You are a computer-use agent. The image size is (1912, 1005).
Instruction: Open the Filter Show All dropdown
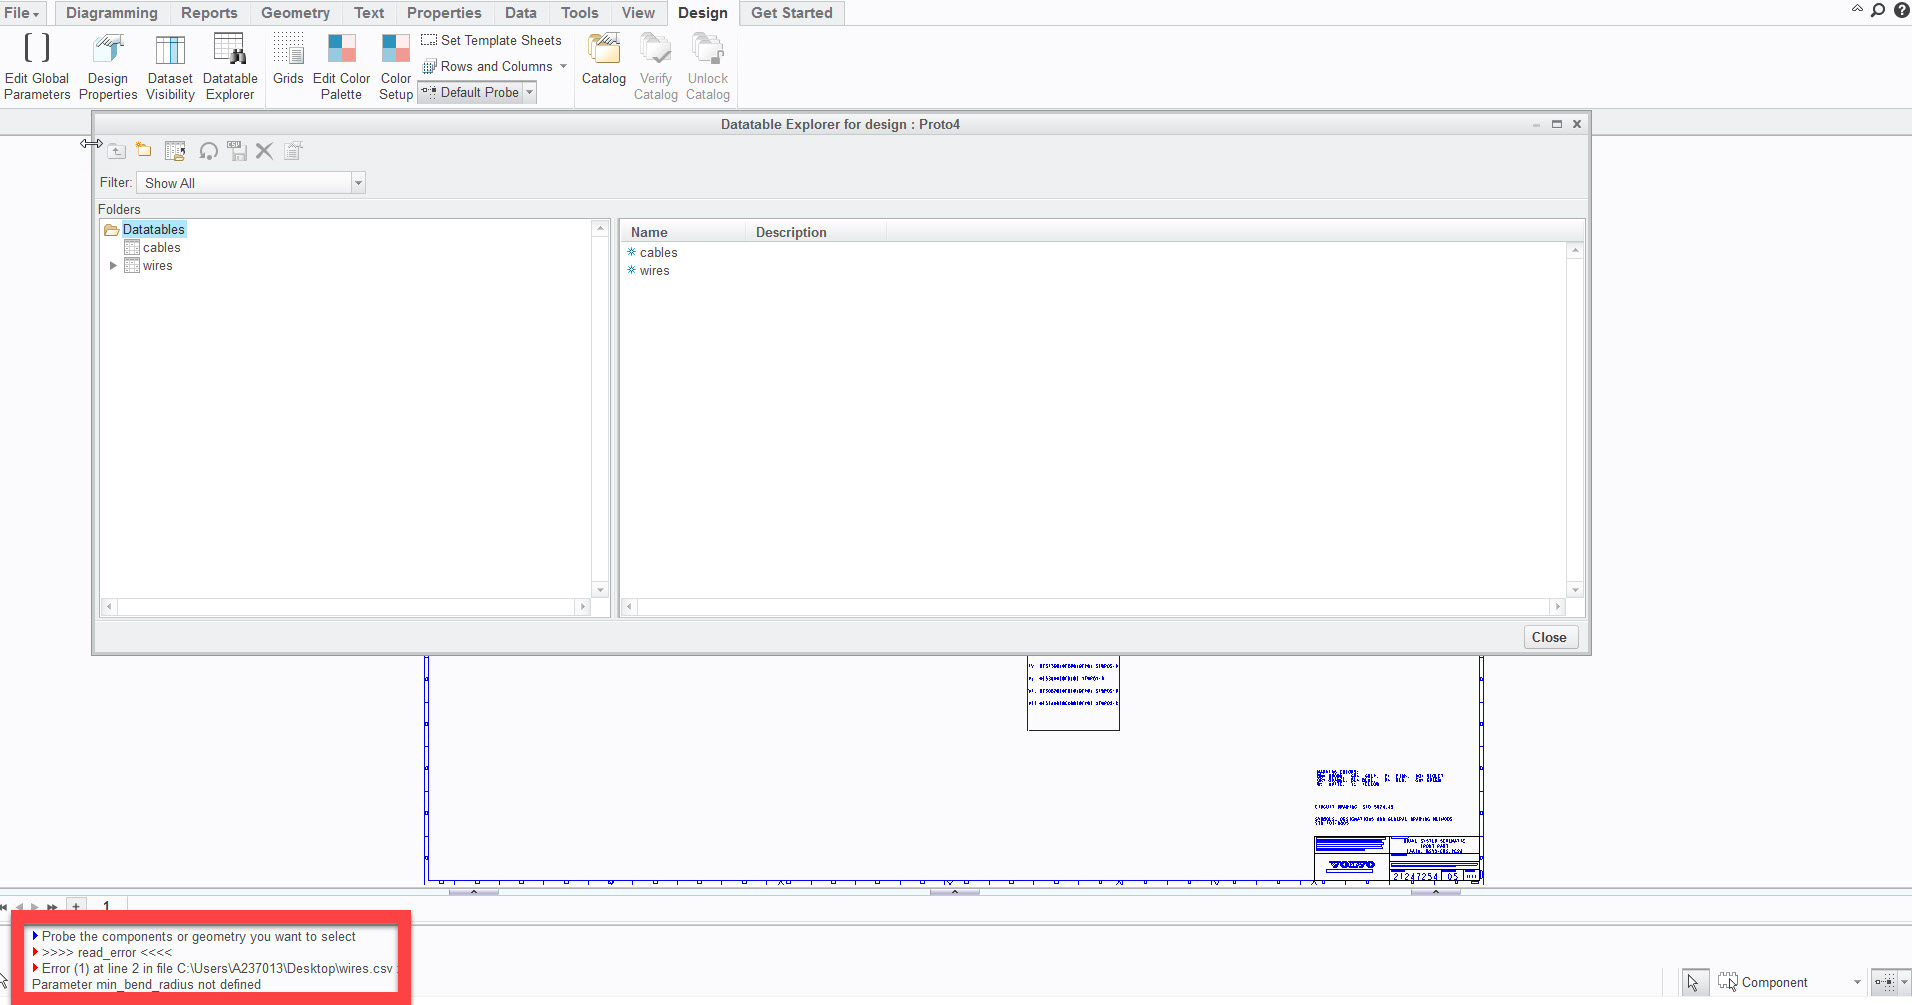coord(251,182)
